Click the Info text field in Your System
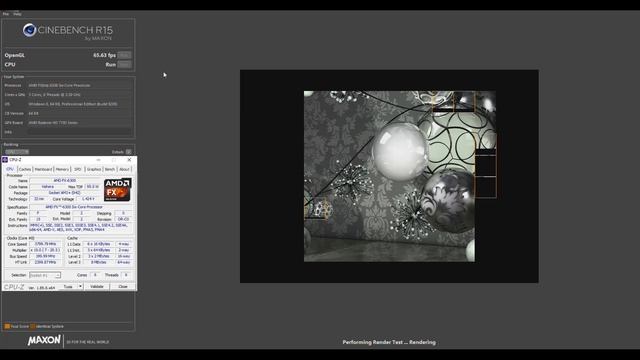This screenshot has height=360, width=640. click(x=80, y=132)
